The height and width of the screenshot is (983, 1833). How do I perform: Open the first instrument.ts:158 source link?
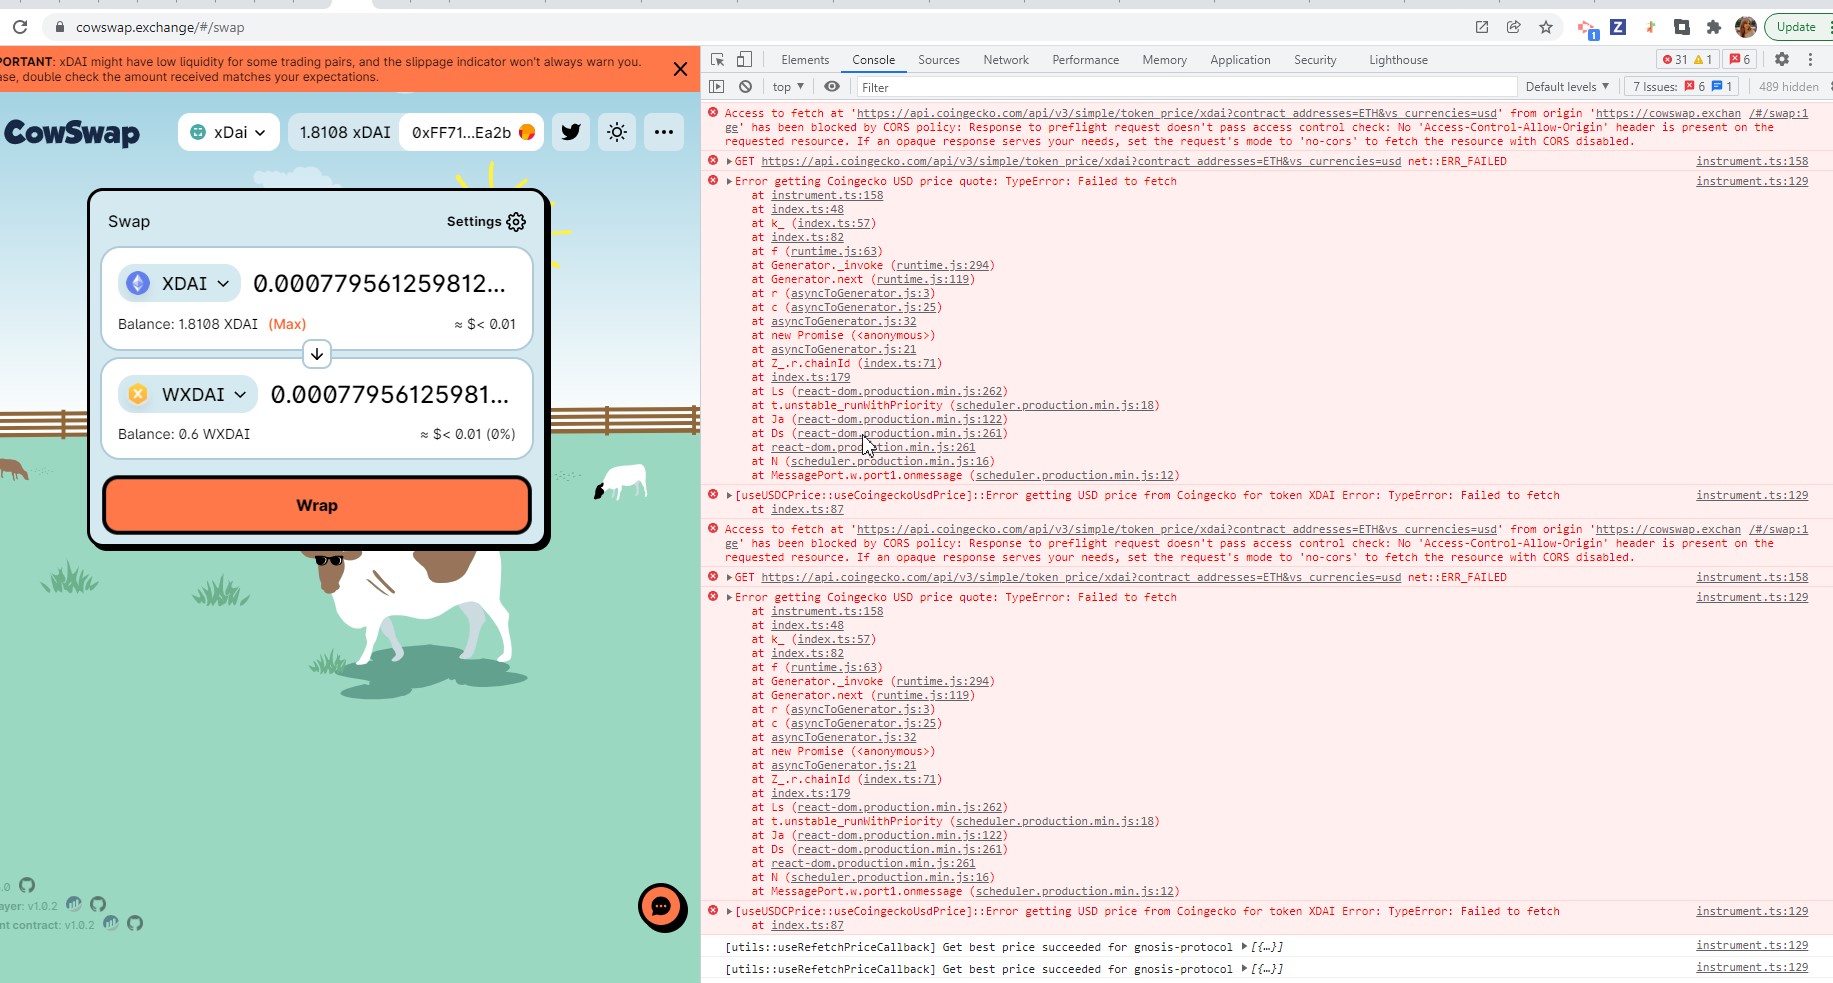pos(1752,161)
